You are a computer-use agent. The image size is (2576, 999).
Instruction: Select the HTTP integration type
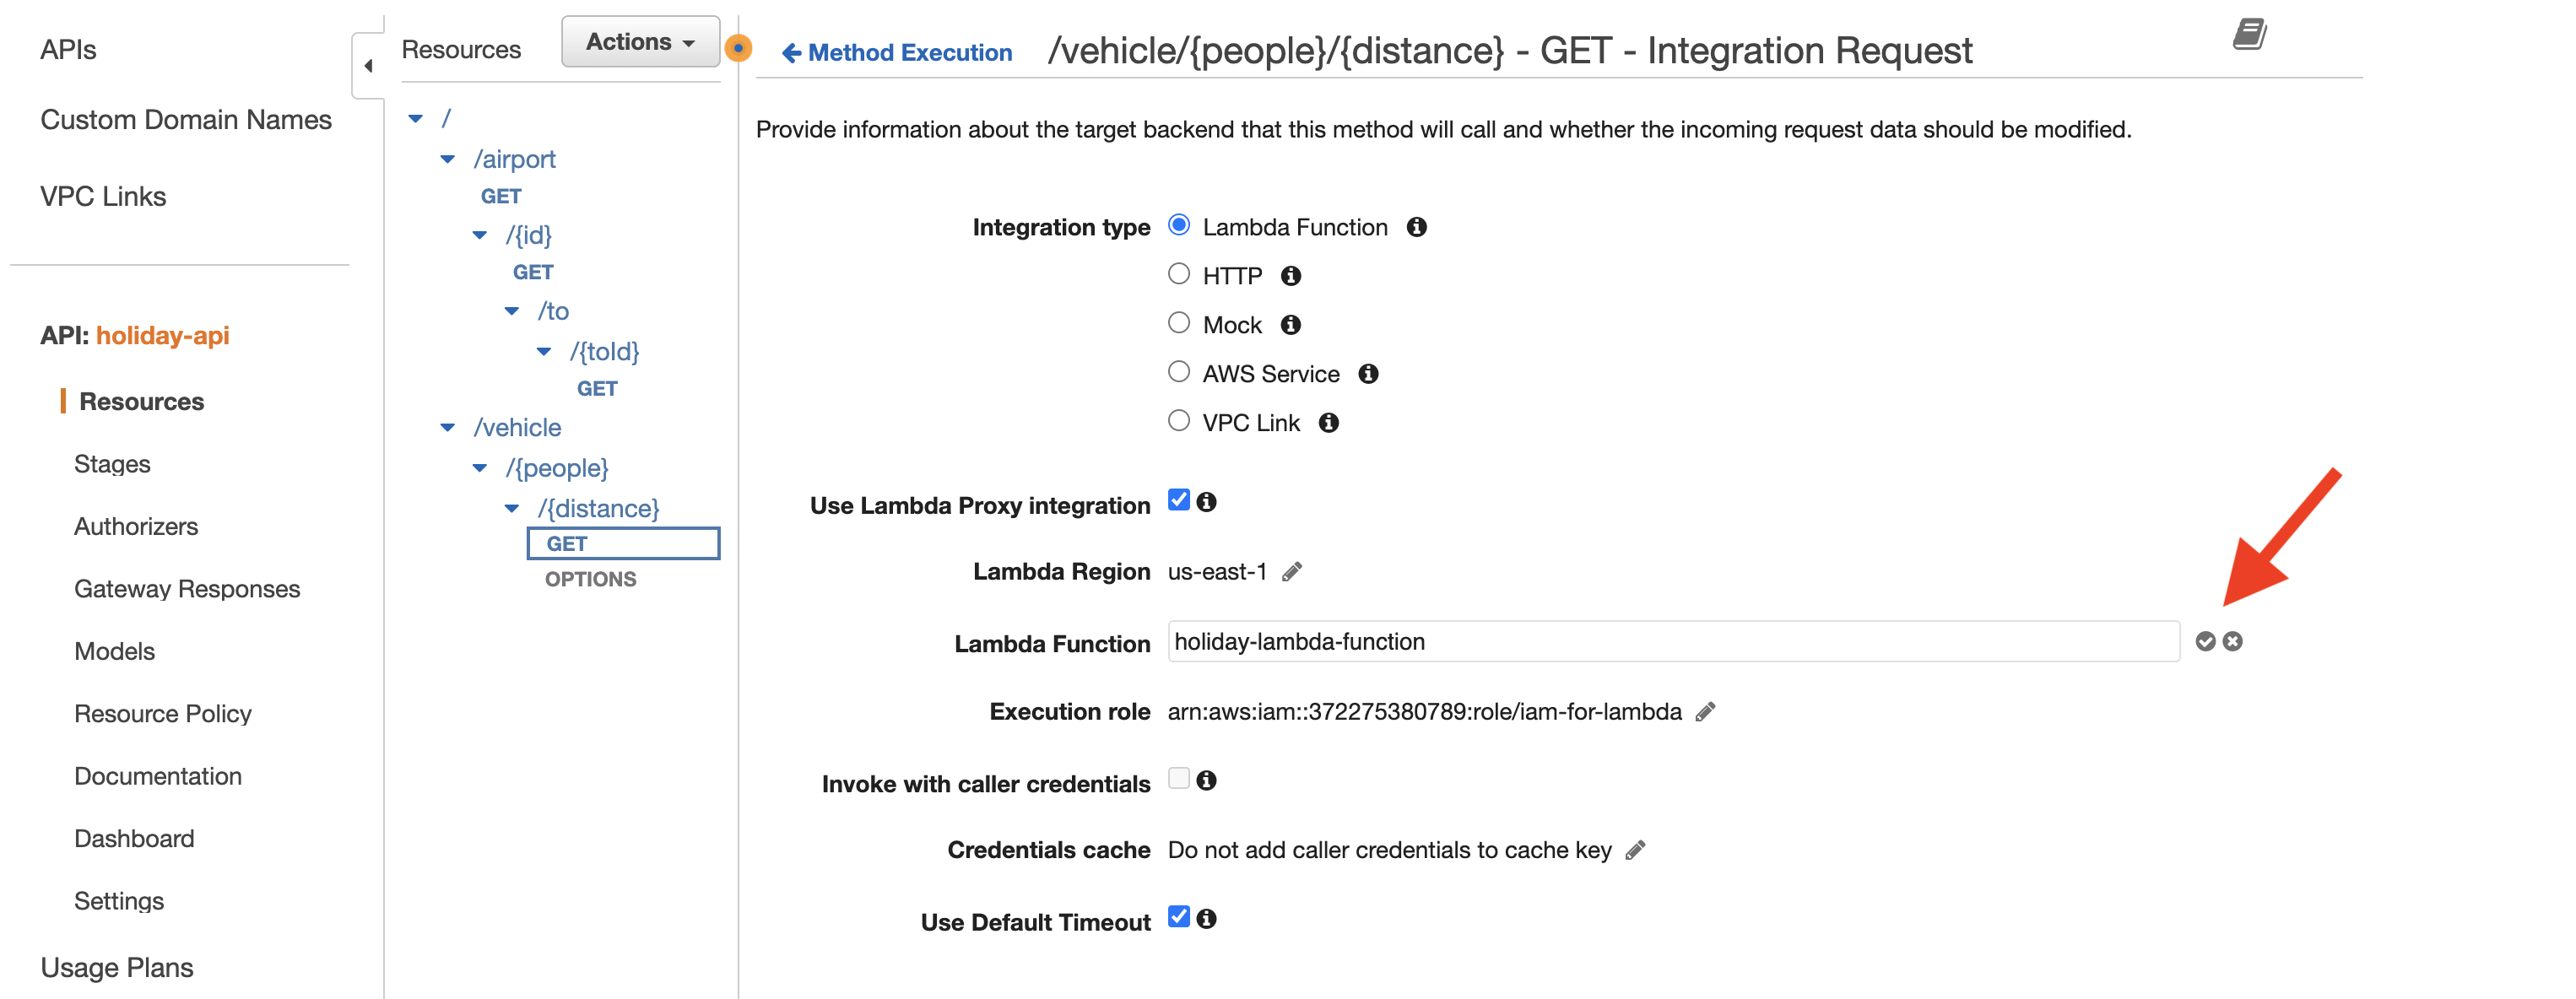point(1179,275)
